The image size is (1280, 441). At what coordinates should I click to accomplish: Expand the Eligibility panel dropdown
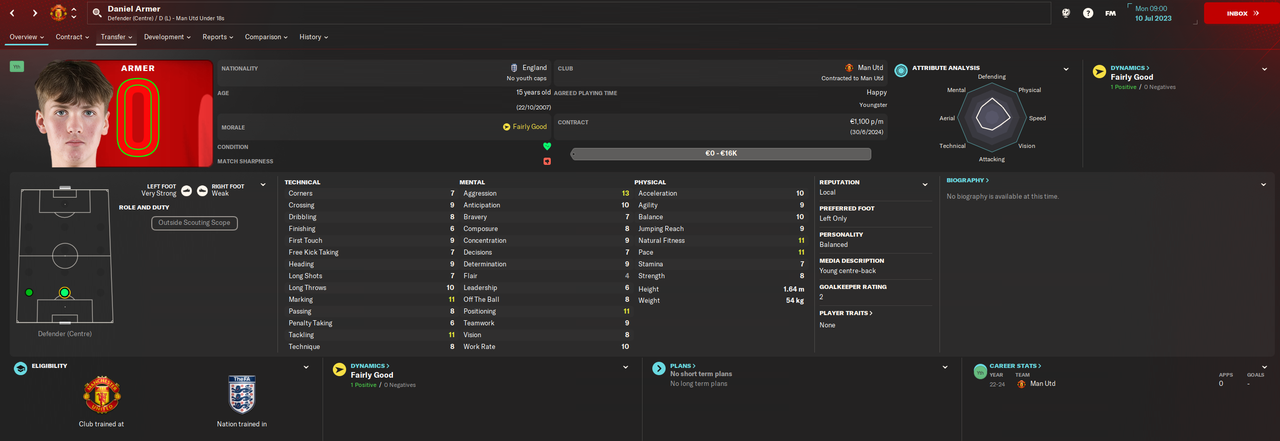tap(306, 367)
